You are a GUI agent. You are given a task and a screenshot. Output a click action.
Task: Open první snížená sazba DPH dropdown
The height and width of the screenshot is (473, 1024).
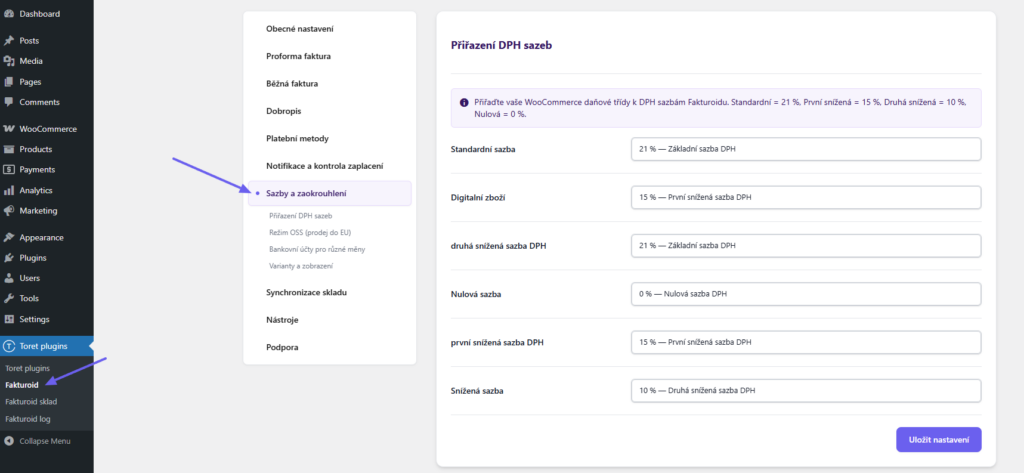(x=806, y=342)
